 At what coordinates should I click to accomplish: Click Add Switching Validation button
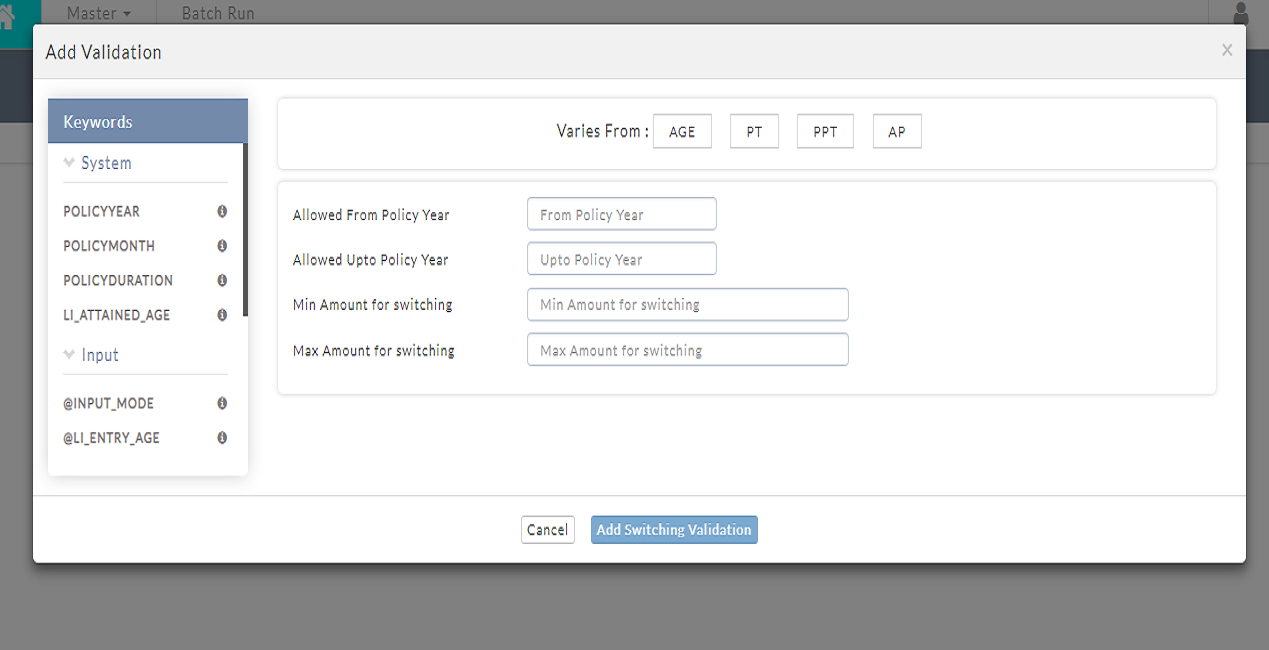pos(674,530)
